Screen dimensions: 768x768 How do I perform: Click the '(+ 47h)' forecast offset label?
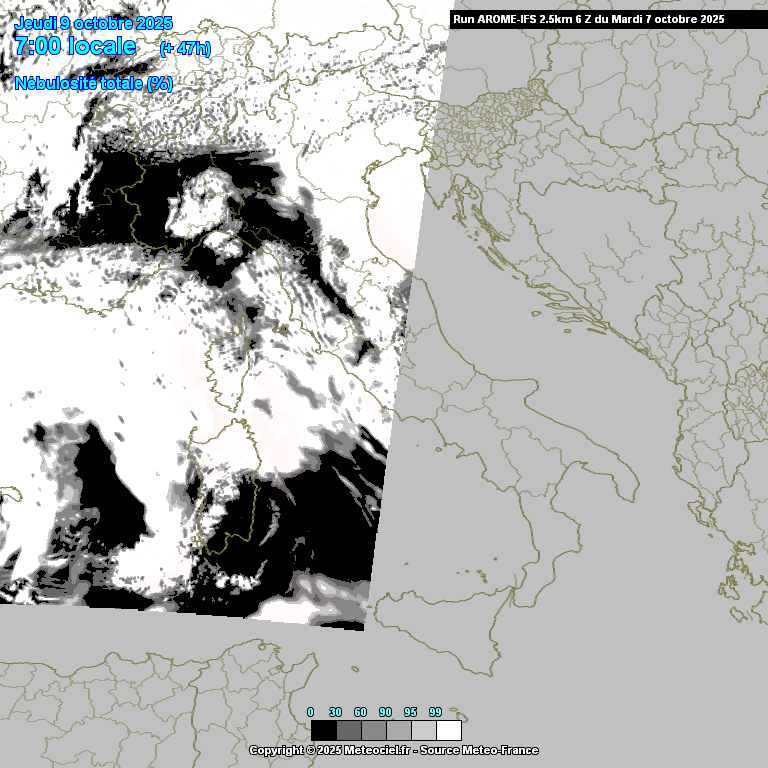185,48
